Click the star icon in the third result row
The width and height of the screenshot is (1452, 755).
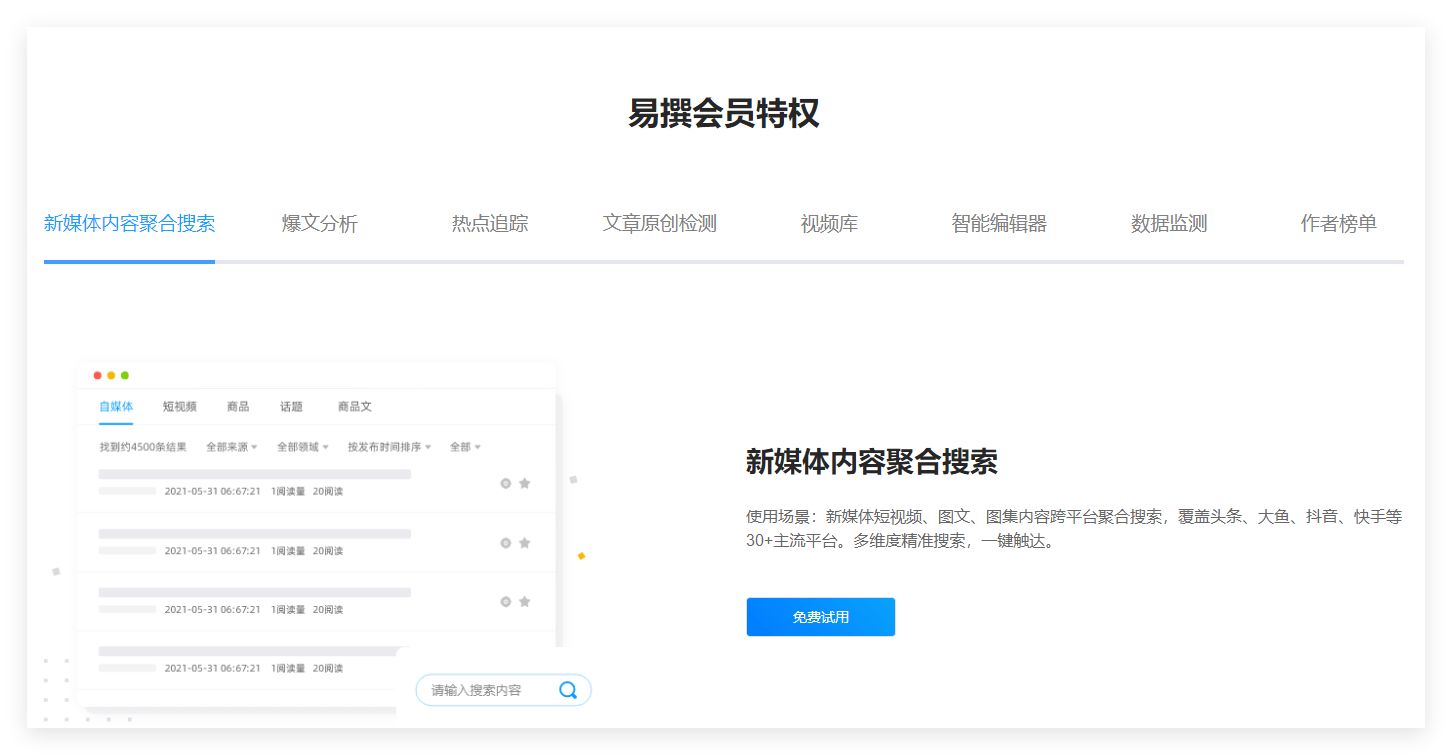click(x=524, y=601)
